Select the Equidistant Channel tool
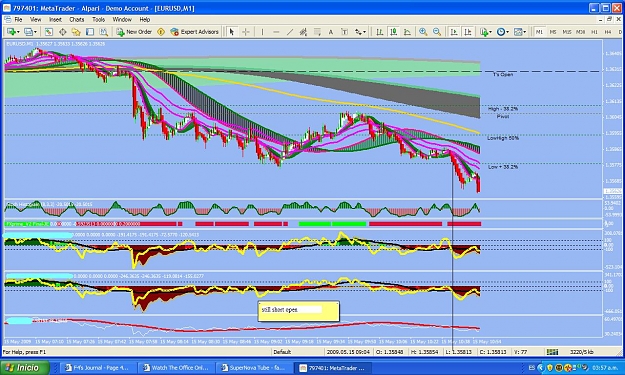The width and height of the screenshot is (625, 375). pos(303,32)
